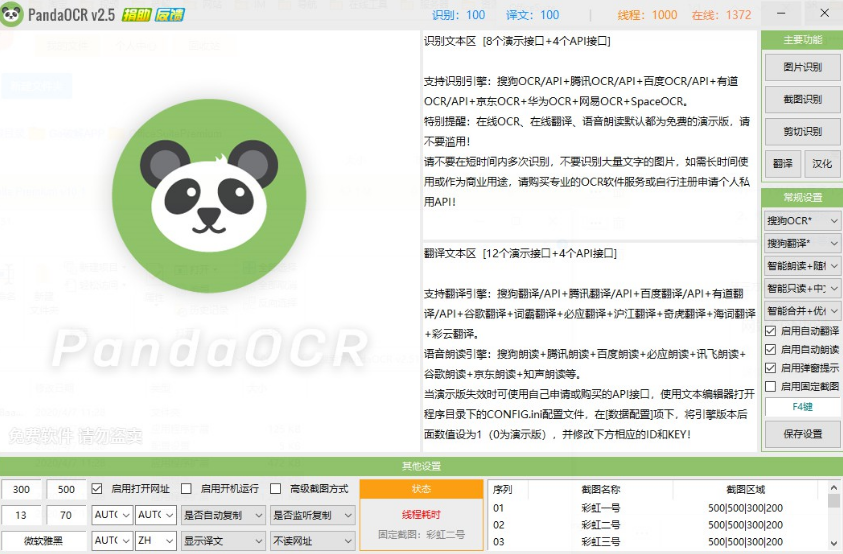Image resolution: width=843 pixels, height=554 pixels.
Task: Click the list scrollbar up arrow
Action: click(x=833, y=487)
